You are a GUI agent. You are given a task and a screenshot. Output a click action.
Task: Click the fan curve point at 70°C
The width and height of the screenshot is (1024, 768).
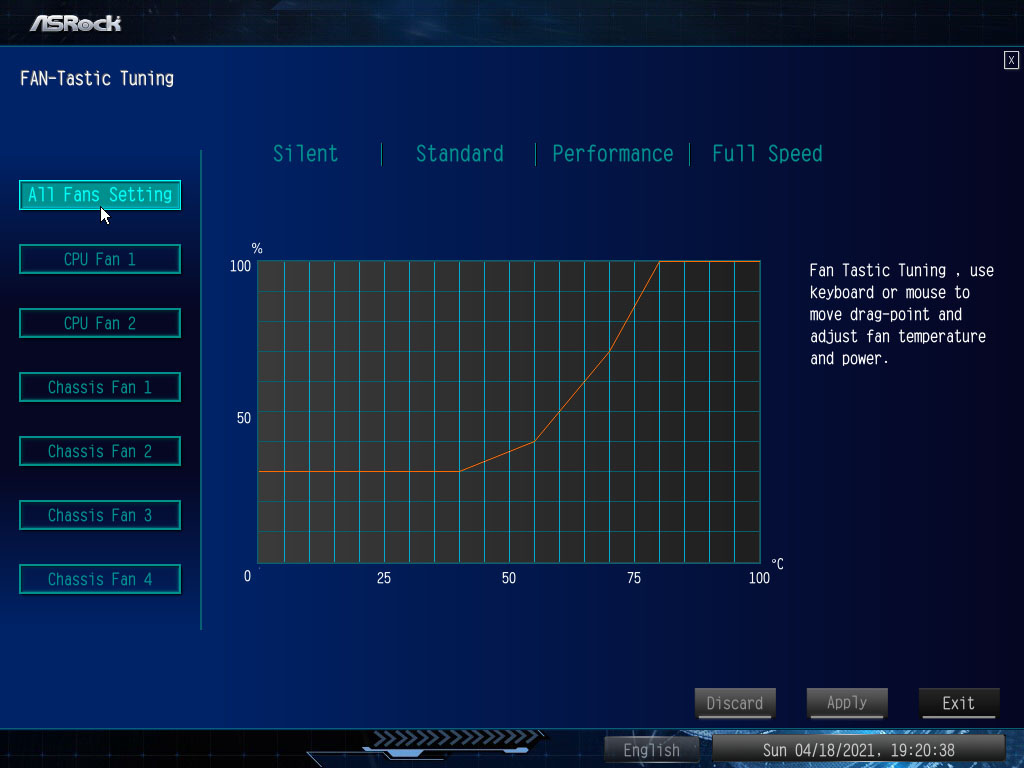609,351
